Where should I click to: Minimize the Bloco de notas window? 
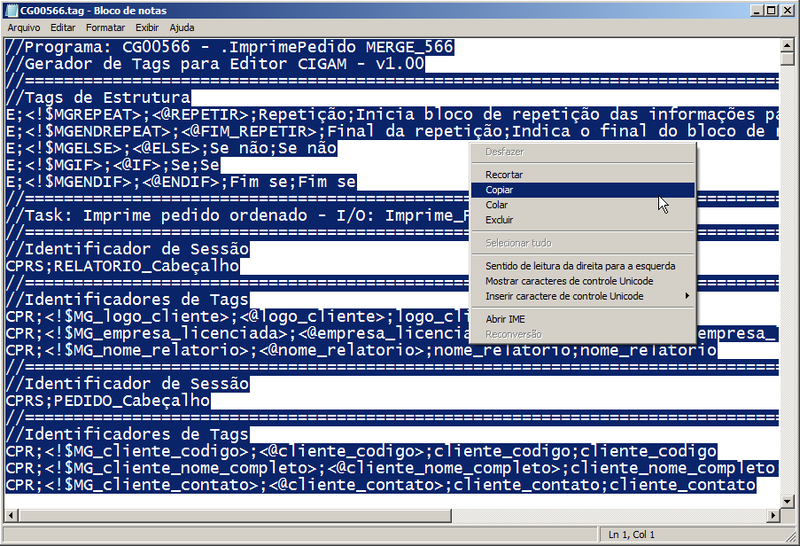pos(758,10)
